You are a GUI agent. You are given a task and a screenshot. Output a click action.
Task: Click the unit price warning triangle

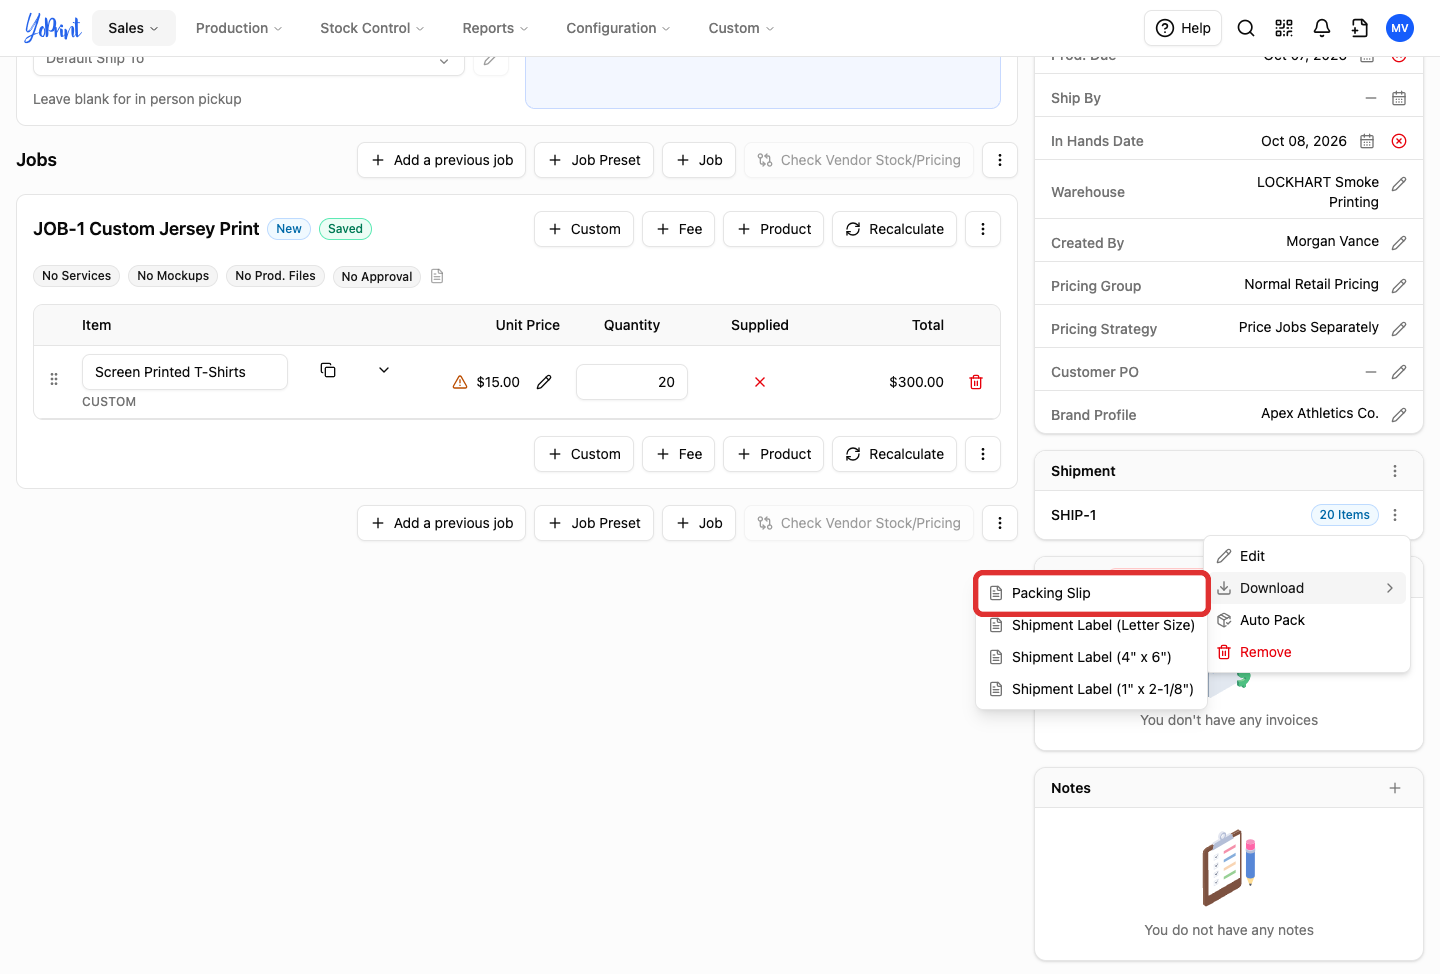(460, 382)
